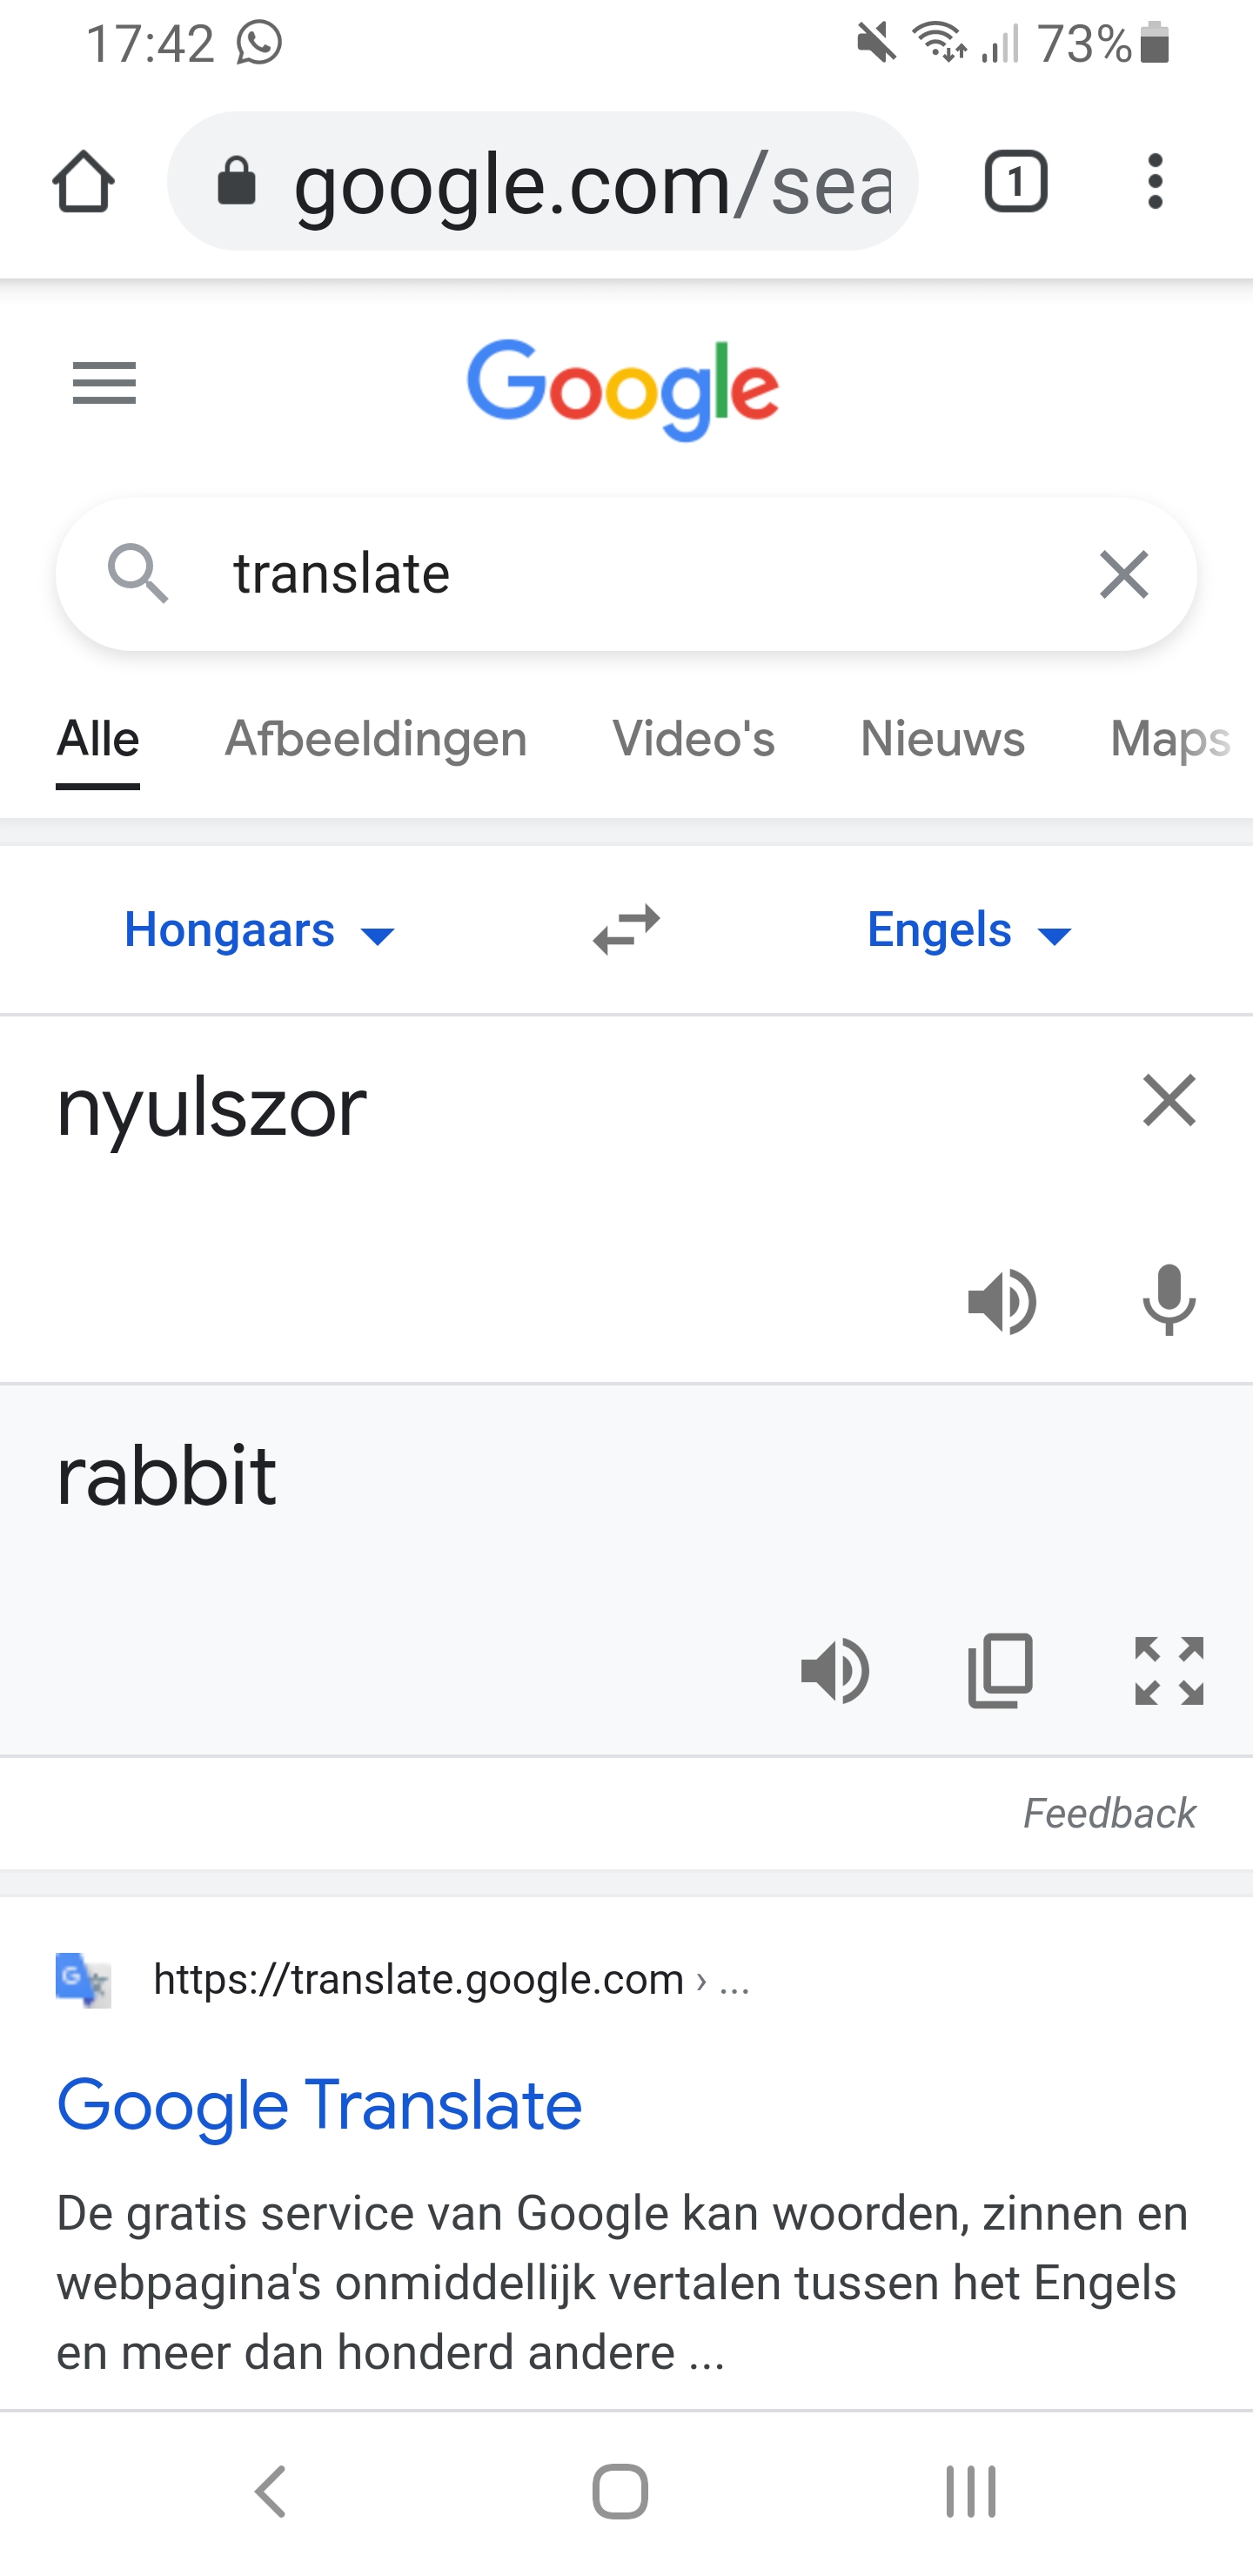Copy the translated text rabbit
This screenshot has height=2576, width=1253.
click(x=1000, y=1671)
